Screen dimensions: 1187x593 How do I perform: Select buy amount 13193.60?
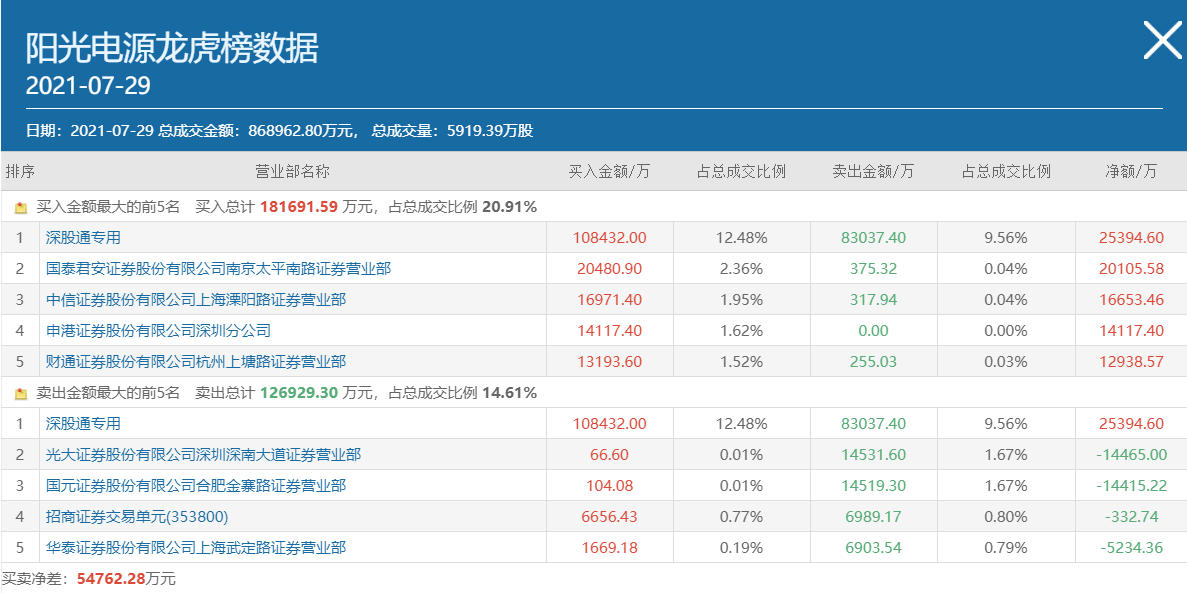(x=609, y=362)
